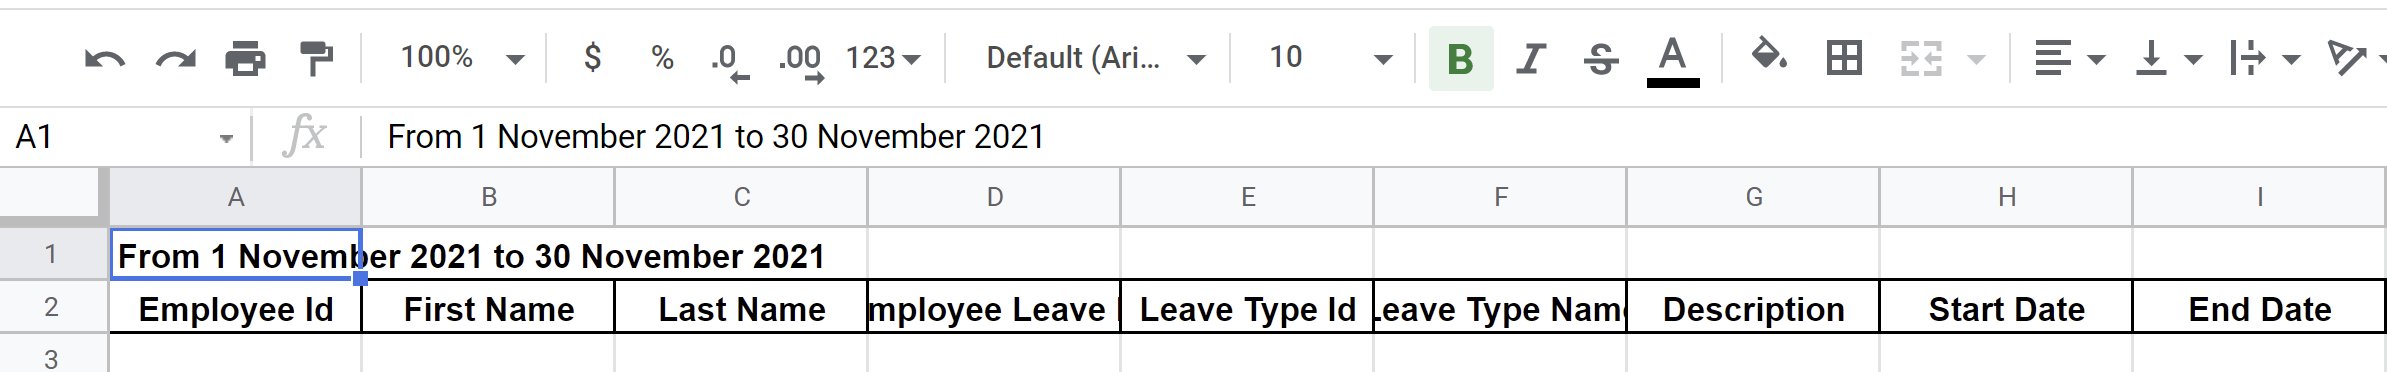This screenshot has height=372, width=2387.
Task: Toggle Italic formatting button
Action: [x=1531, y=59]
